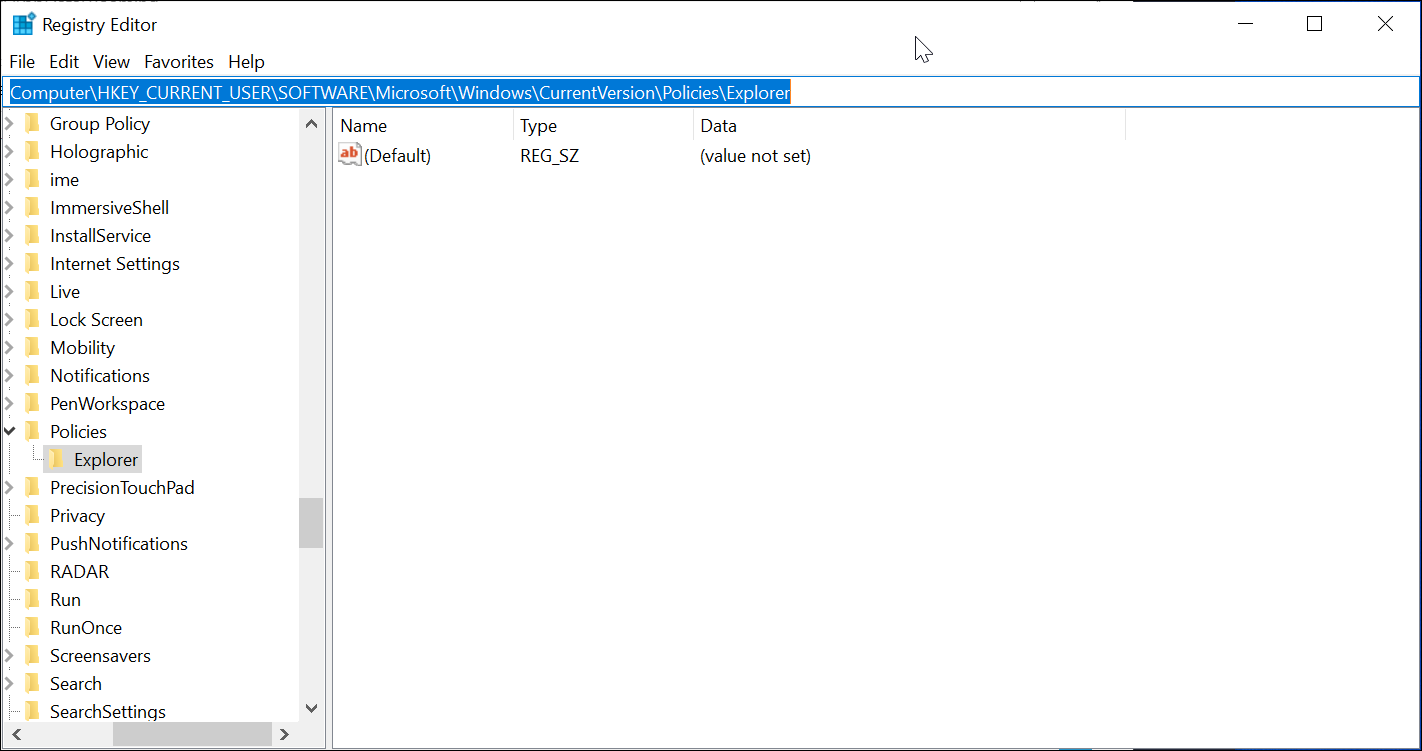Select the "InstallService" key label

coord(100,236)
